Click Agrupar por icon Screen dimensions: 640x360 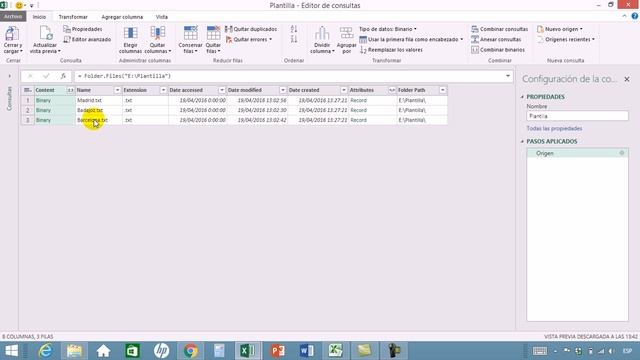(346, 34)
